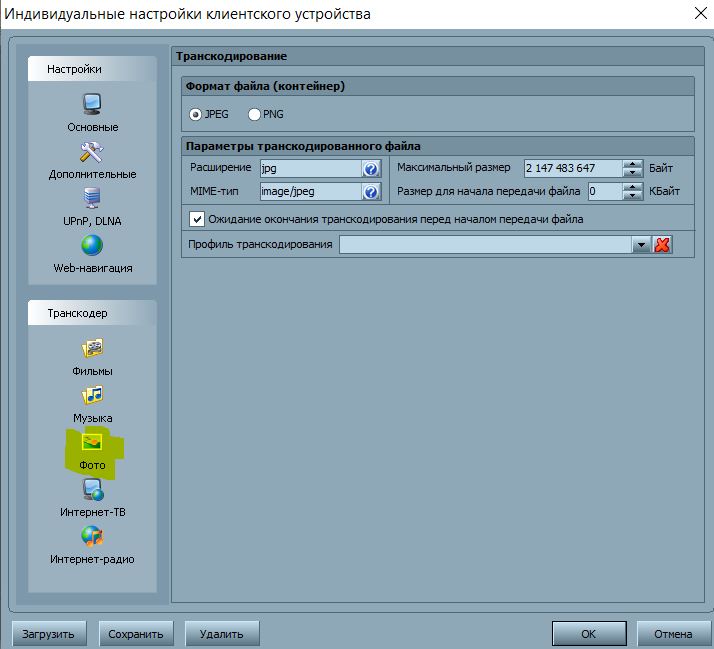Open Дополнительные settings with tools icon
Screen dimensions: 714x649
click(92, 152)
